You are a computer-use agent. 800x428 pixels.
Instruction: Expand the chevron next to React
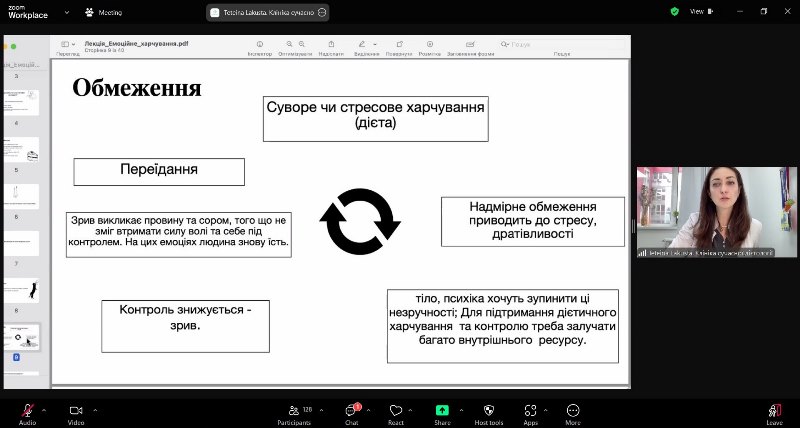coord(411,410)
